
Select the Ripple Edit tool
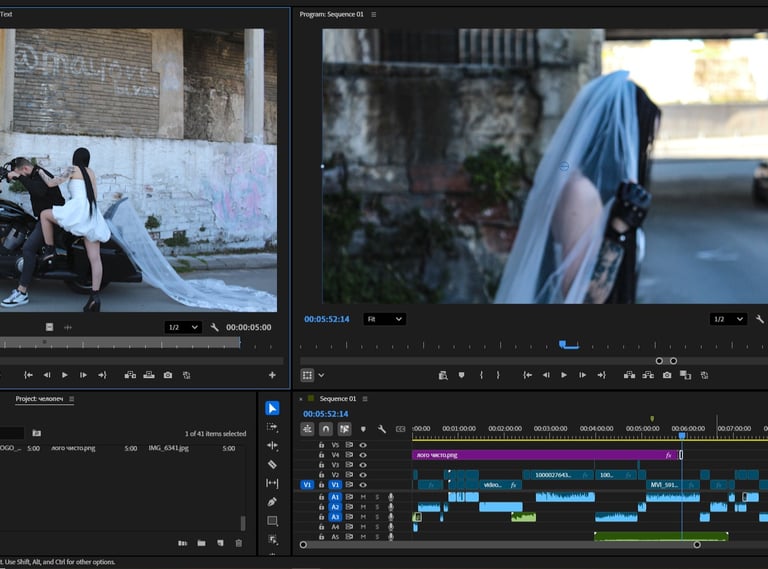click(272, 446)
